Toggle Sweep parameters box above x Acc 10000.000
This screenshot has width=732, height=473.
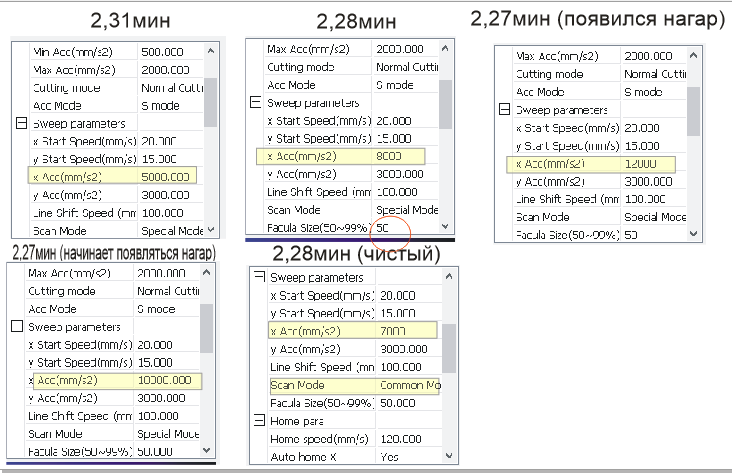pyautogui.click(x=17, y=326)
